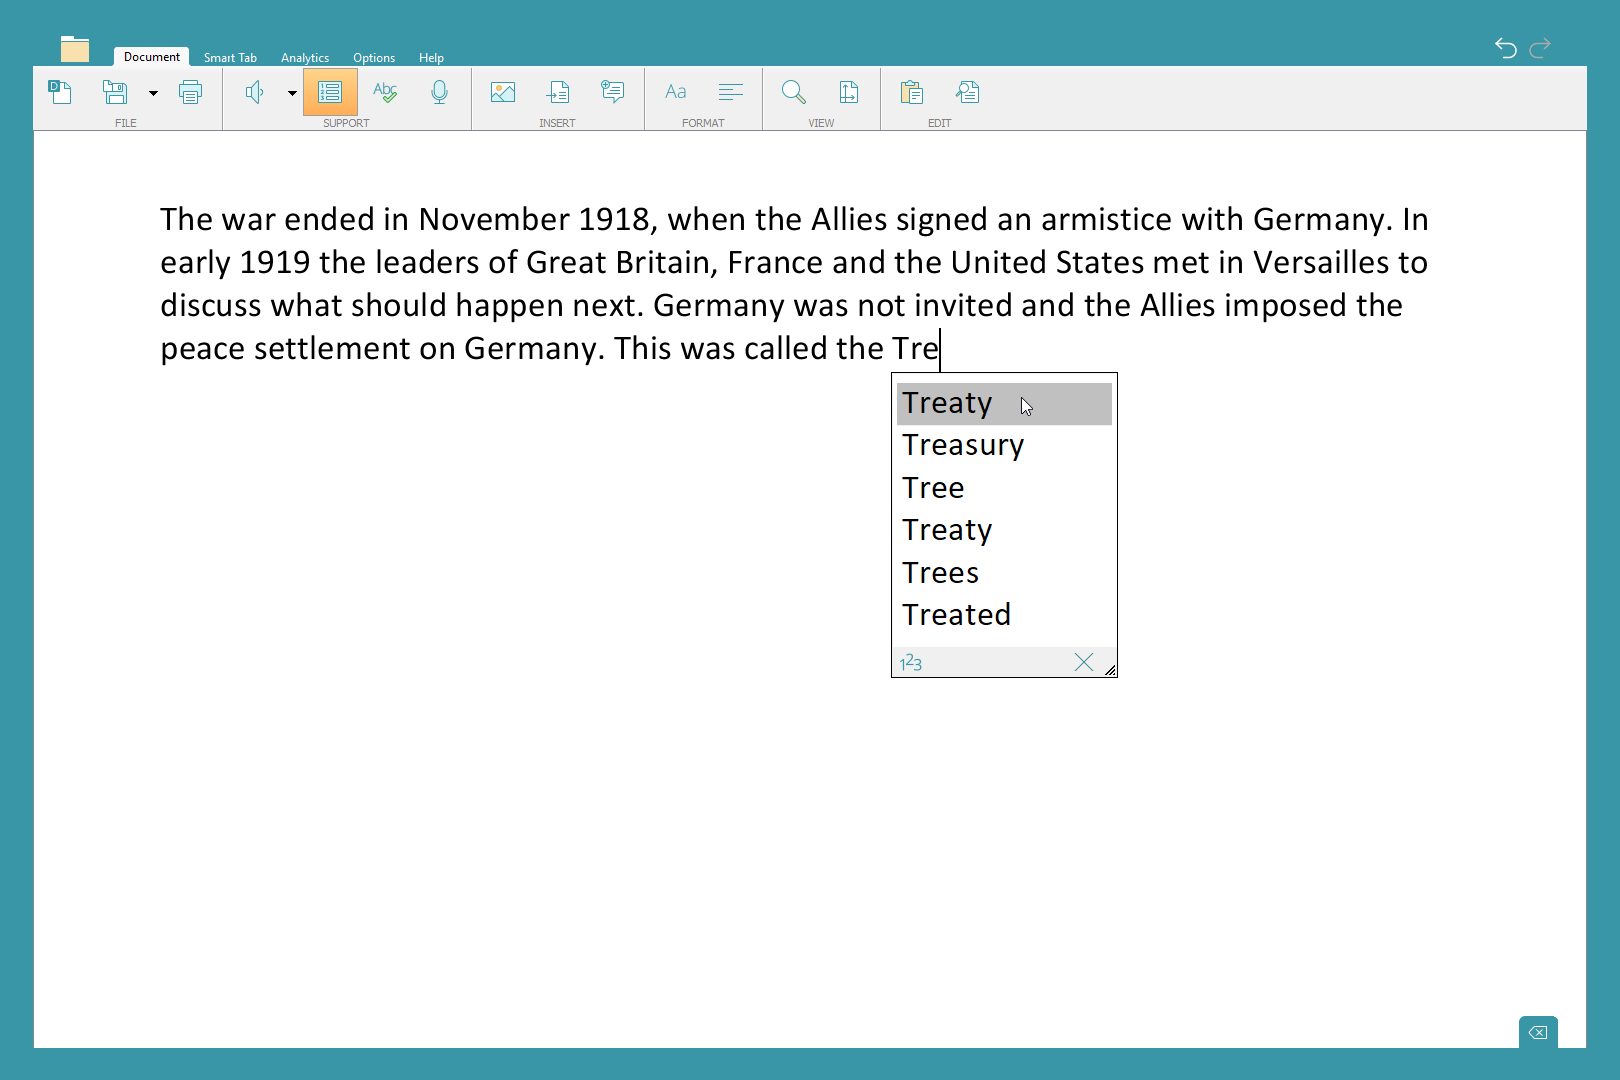1620x1080 pixels.
Task: Open the Aa font format options
Action: tap(676, 93)
